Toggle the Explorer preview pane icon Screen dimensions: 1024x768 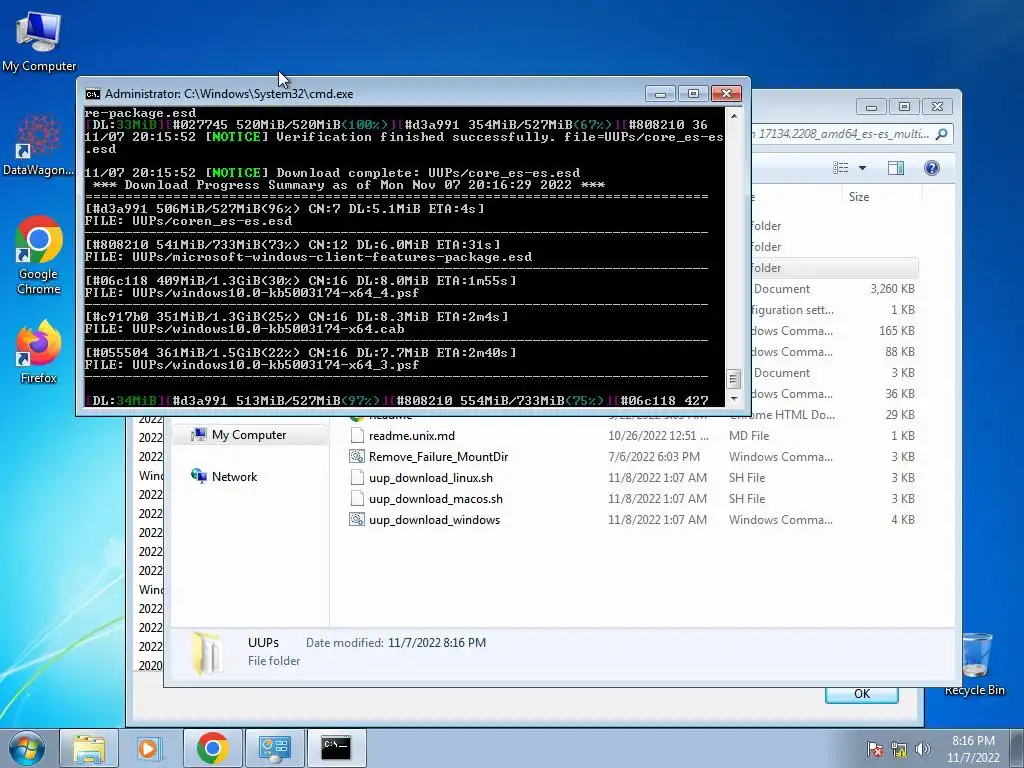pyautogui.click(x=895, y=168)
